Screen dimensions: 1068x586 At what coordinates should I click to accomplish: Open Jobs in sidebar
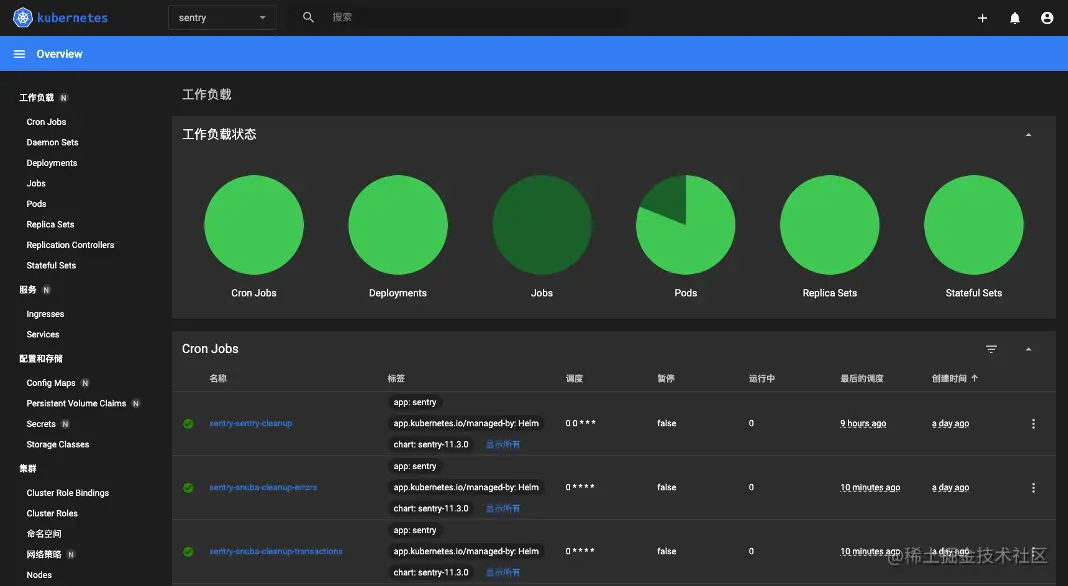click(x=36, y=183)
